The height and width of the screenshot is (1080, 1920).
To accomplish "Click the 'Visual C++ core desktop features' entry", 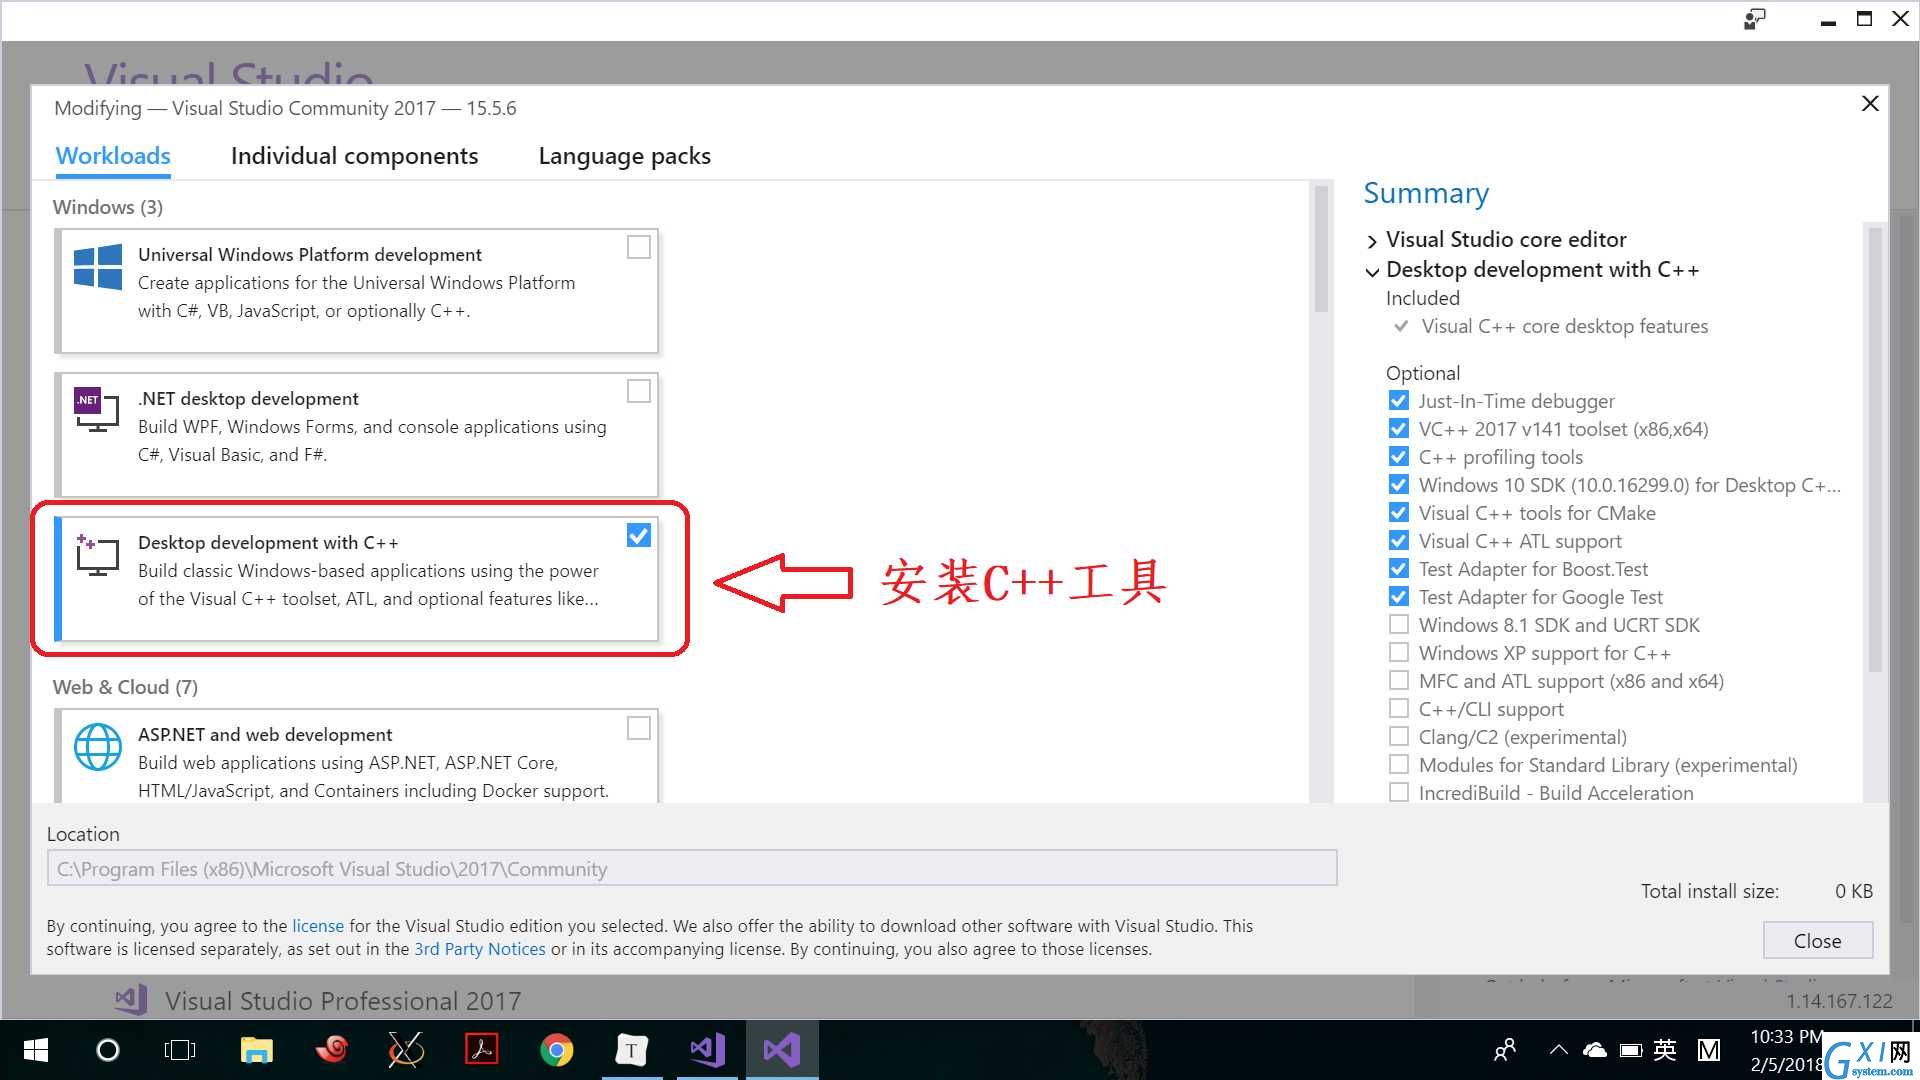I will click(x=1564, y=326).
